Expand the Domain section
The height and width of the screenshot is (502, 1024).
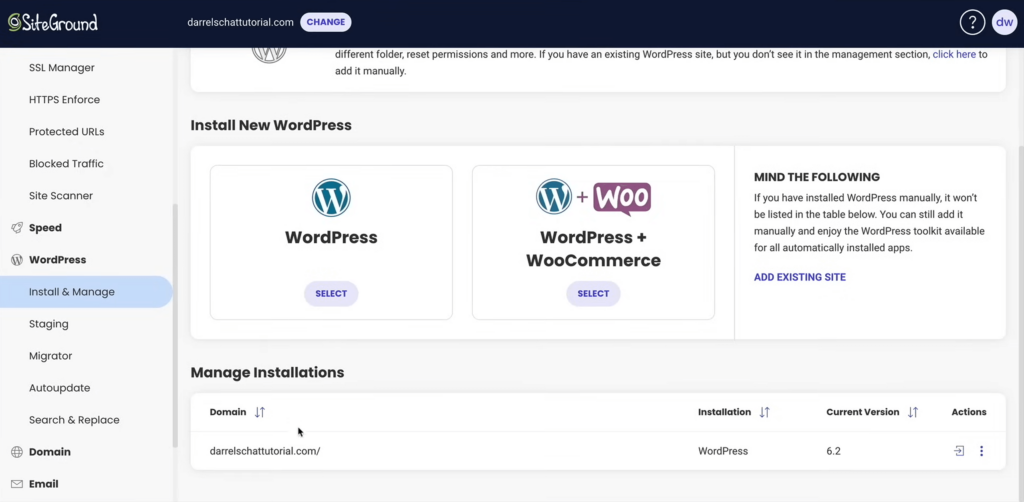(x=50, y=452)
